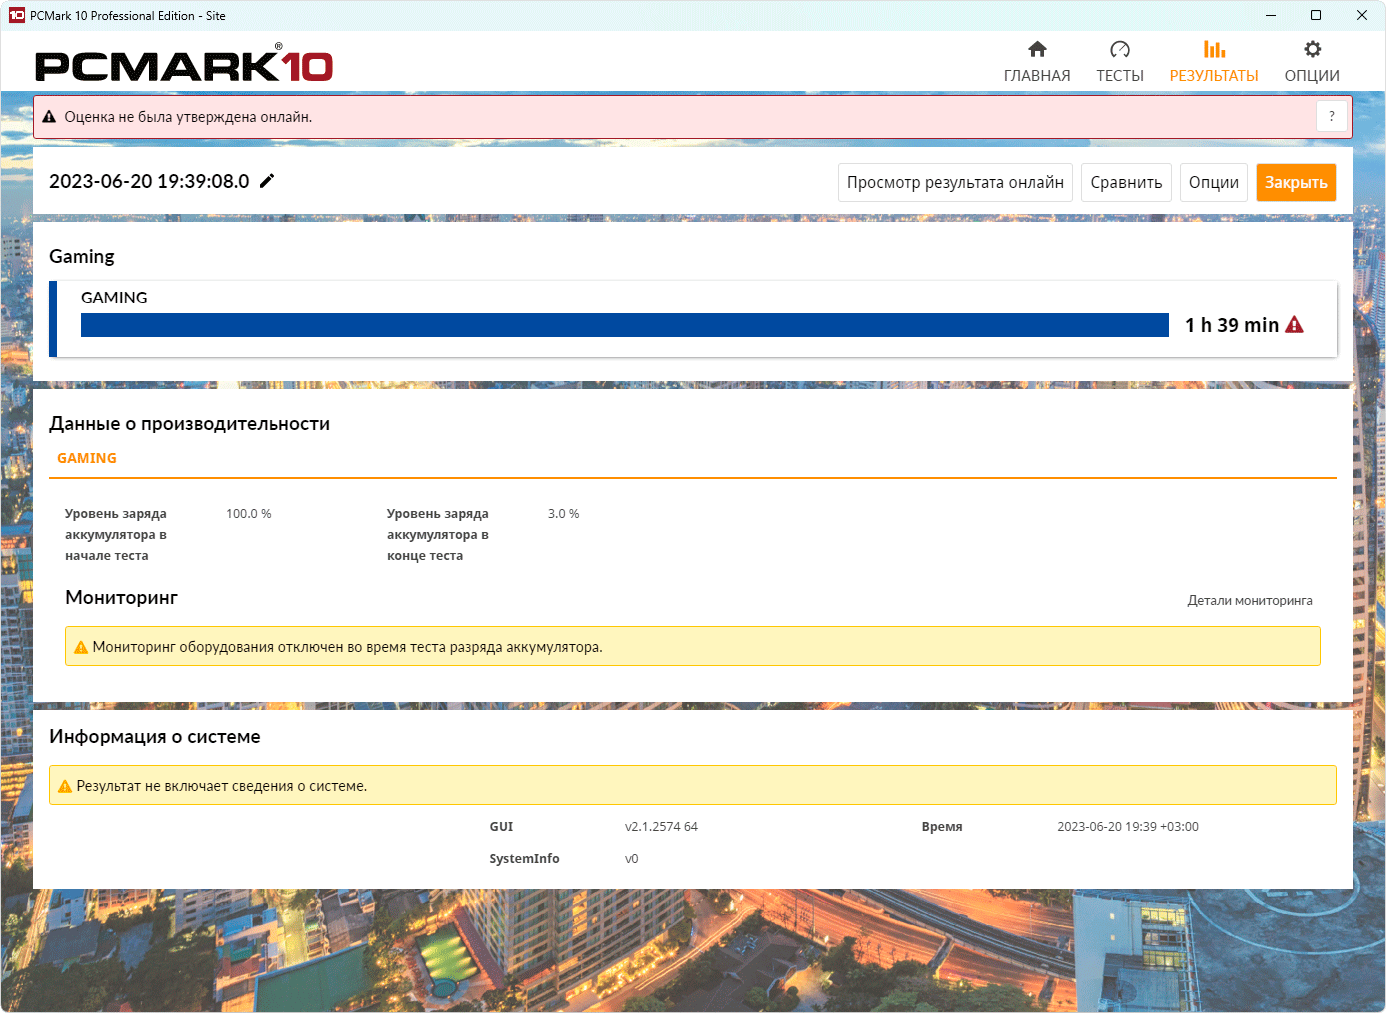
Task: Open the ТЕСТЫ gauge icon
Action: [1120, 49]
